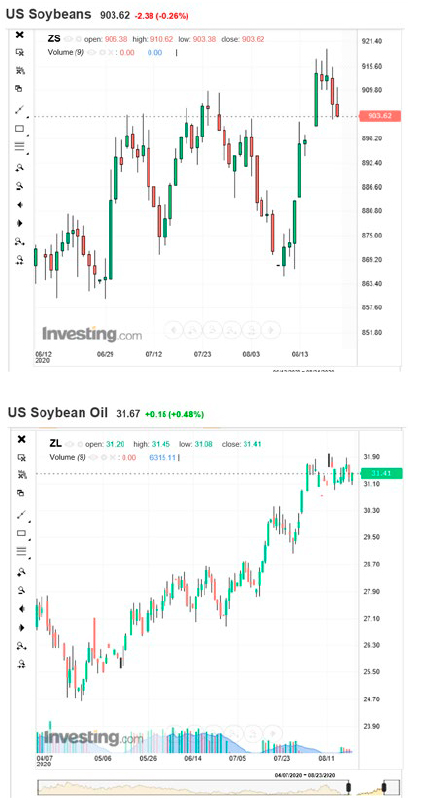Screen dimensions: 424x800
Task: Click scroll-right arrow on the Soybean Oil chart toolbar
Action: coord(21,628)
